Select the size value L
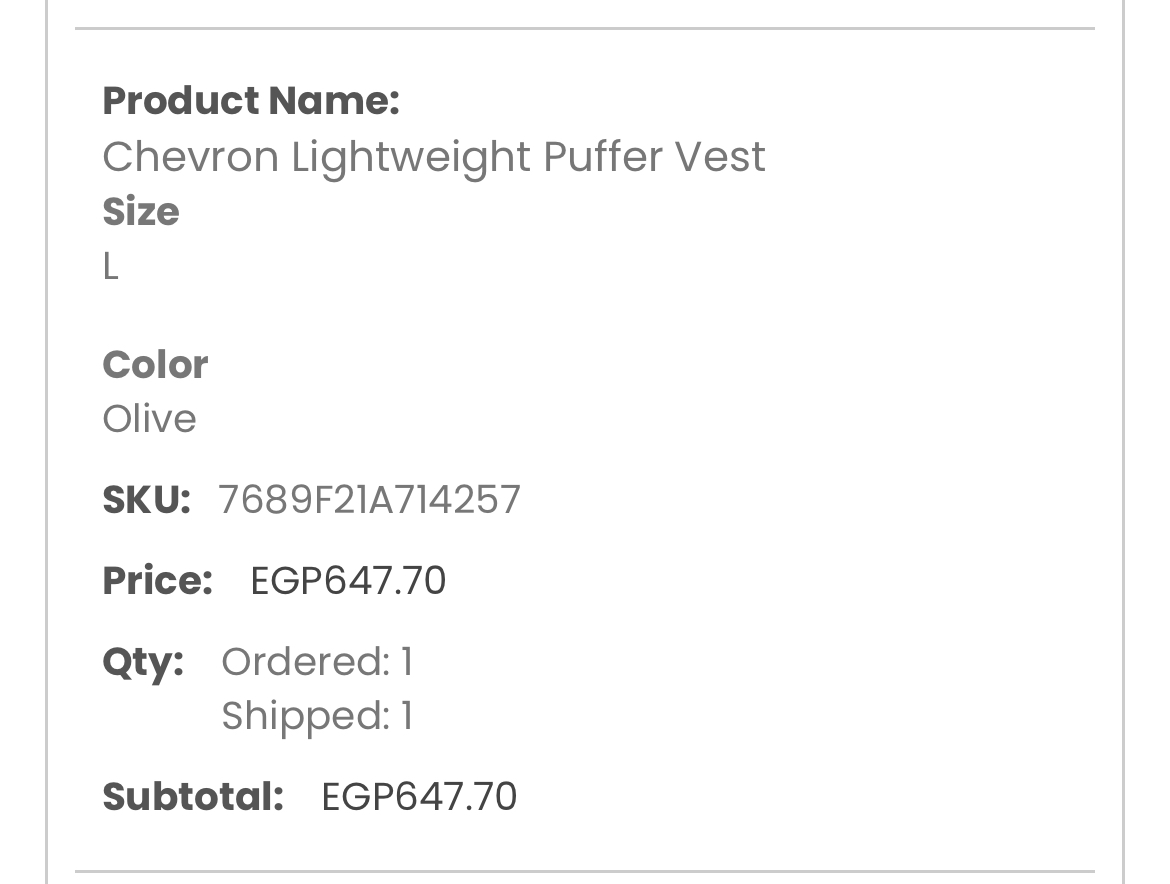1170x884 pixels. click(x=110, y=267)
